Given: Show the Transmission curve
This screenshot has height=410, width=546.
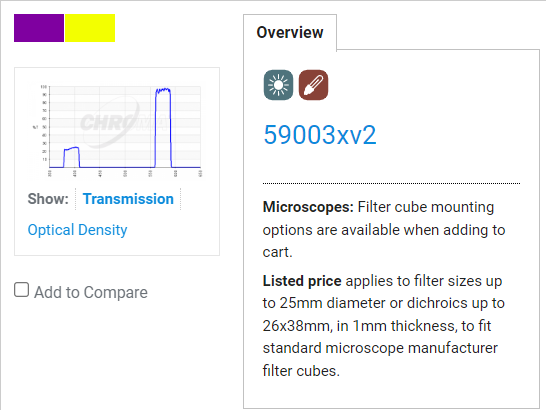Looking at the screenshot, I should tap(128, 199).
